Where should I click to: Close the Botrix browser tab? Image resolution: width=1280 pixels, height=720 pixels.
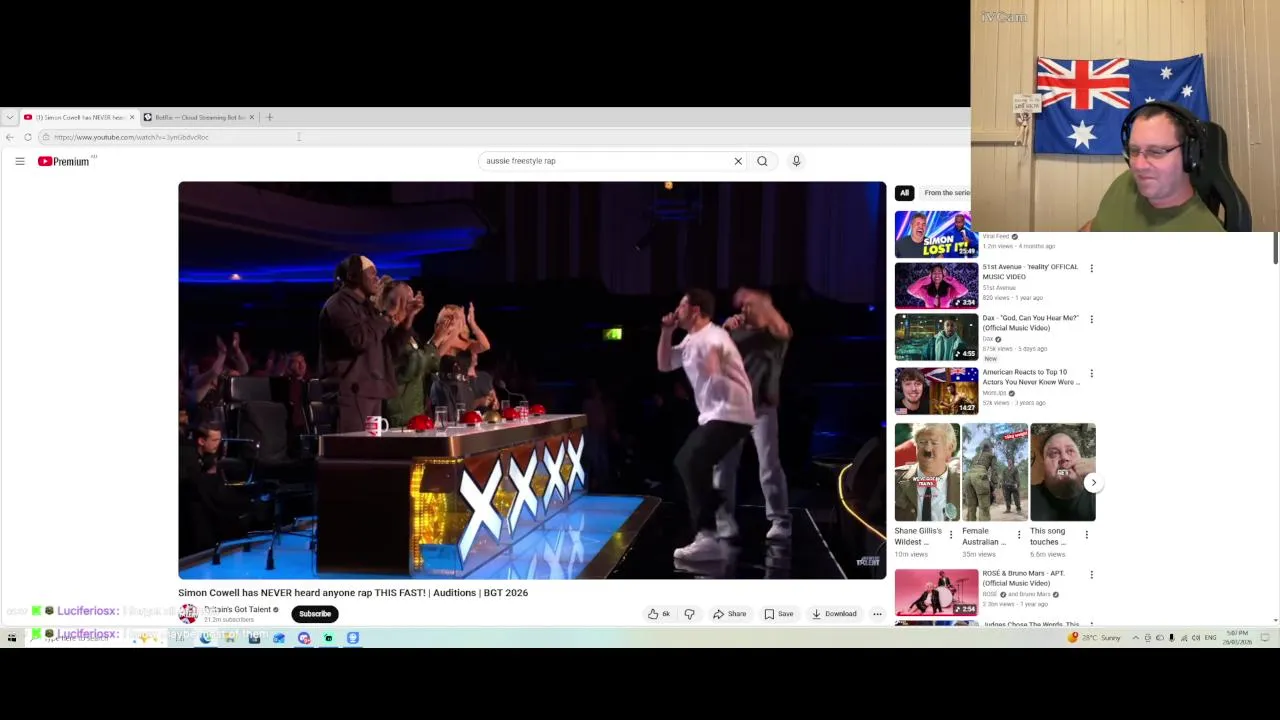click(252, 117)
